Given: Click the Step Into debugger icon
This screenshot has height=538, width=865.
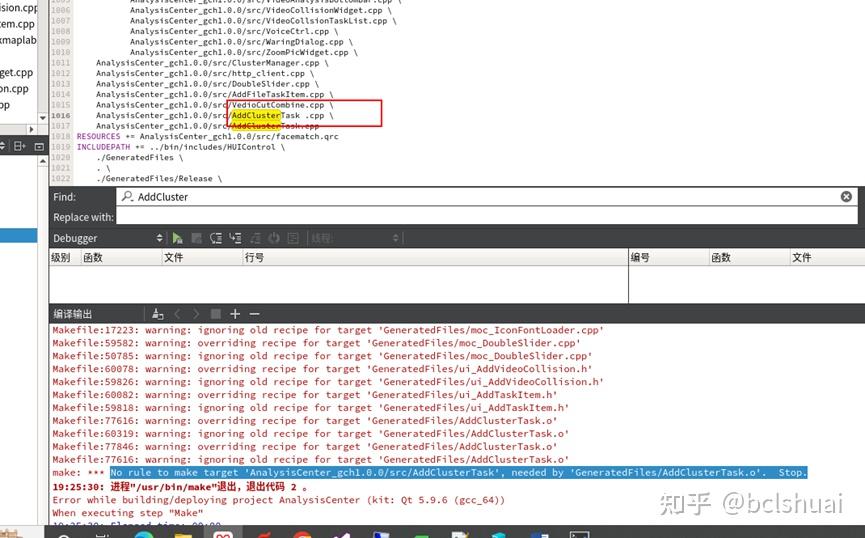Looking at the screenshot, I should tap(235, 238).
